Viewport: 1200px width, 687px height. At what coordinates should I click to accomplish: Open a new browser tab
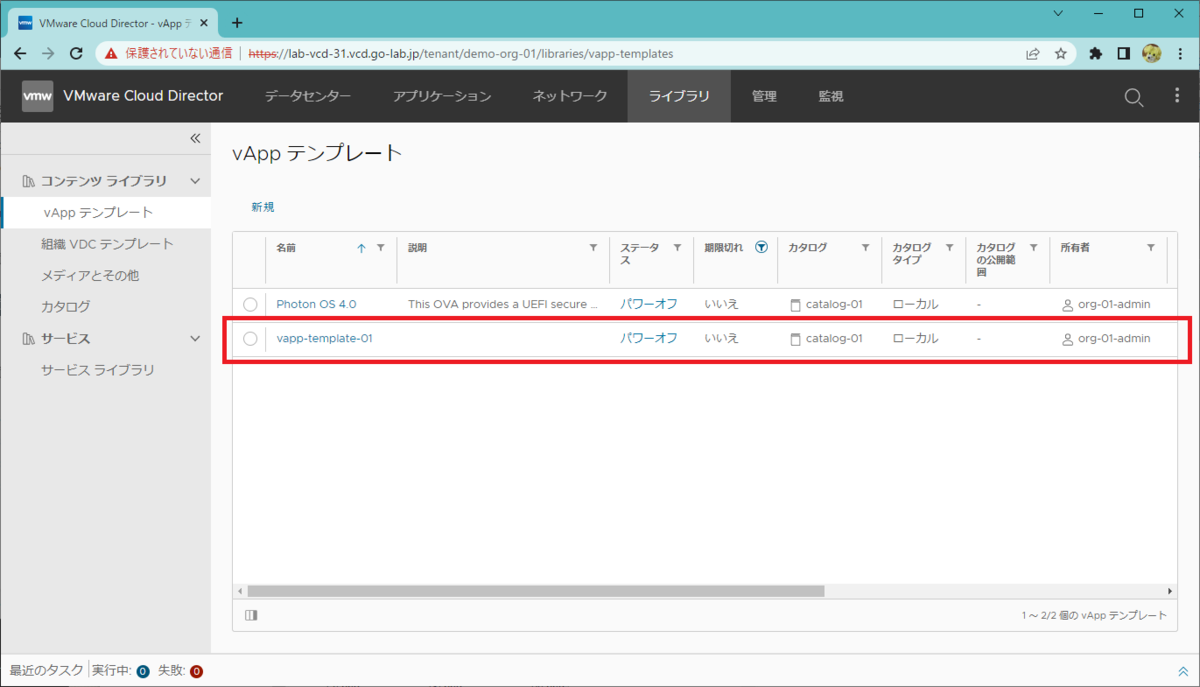coord(237,22)
